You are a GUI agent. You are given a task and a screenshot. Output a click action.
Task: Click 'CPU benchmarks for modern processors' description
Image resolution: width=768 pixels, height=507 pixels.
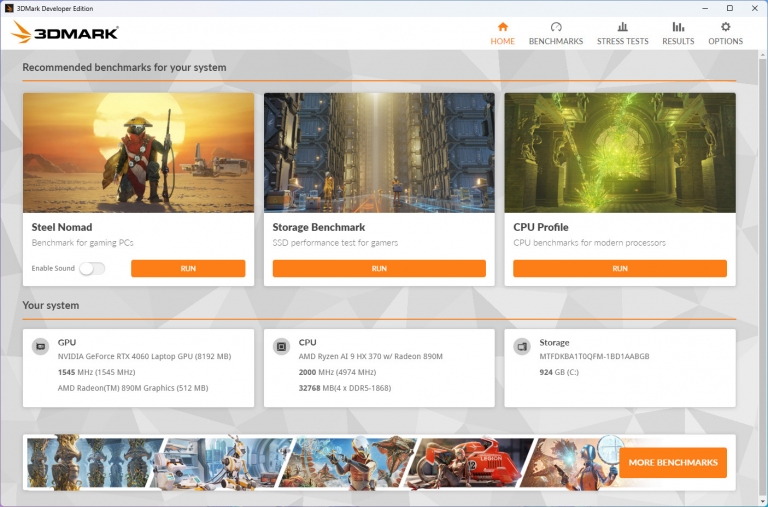[589, 243]
